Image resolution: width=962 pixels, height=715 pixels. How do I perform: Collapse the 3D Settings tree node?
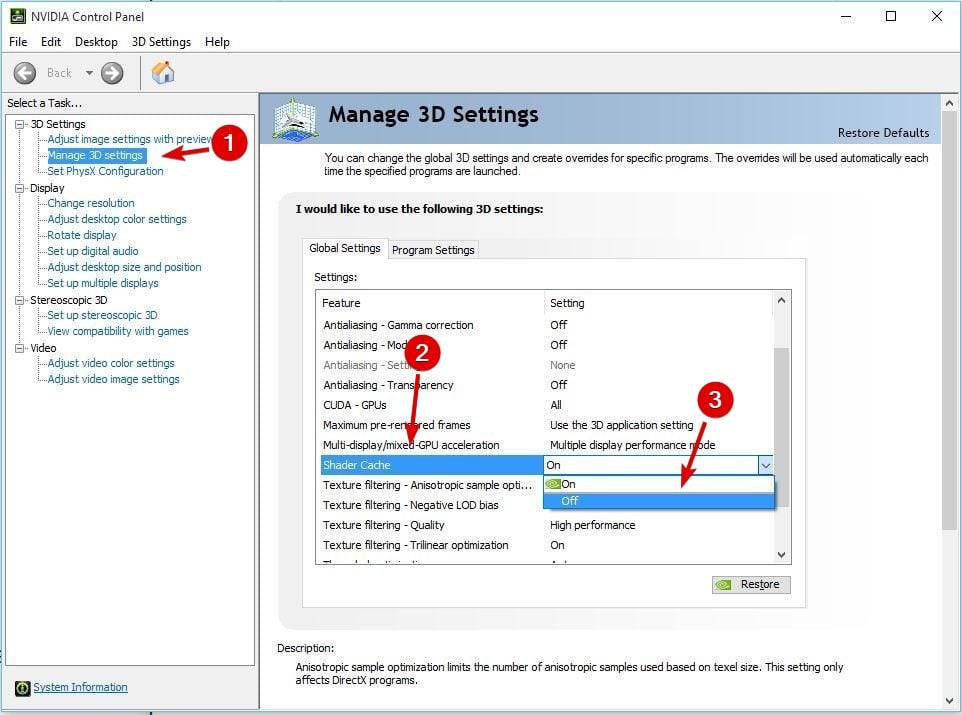click(x=20, y=124)
